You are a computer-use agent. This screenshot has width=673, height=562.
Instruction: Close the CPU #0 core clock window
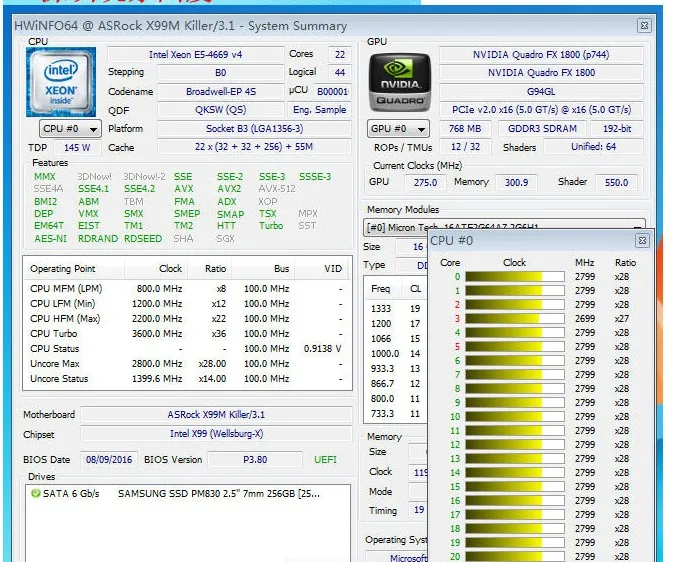click(642, 240)
